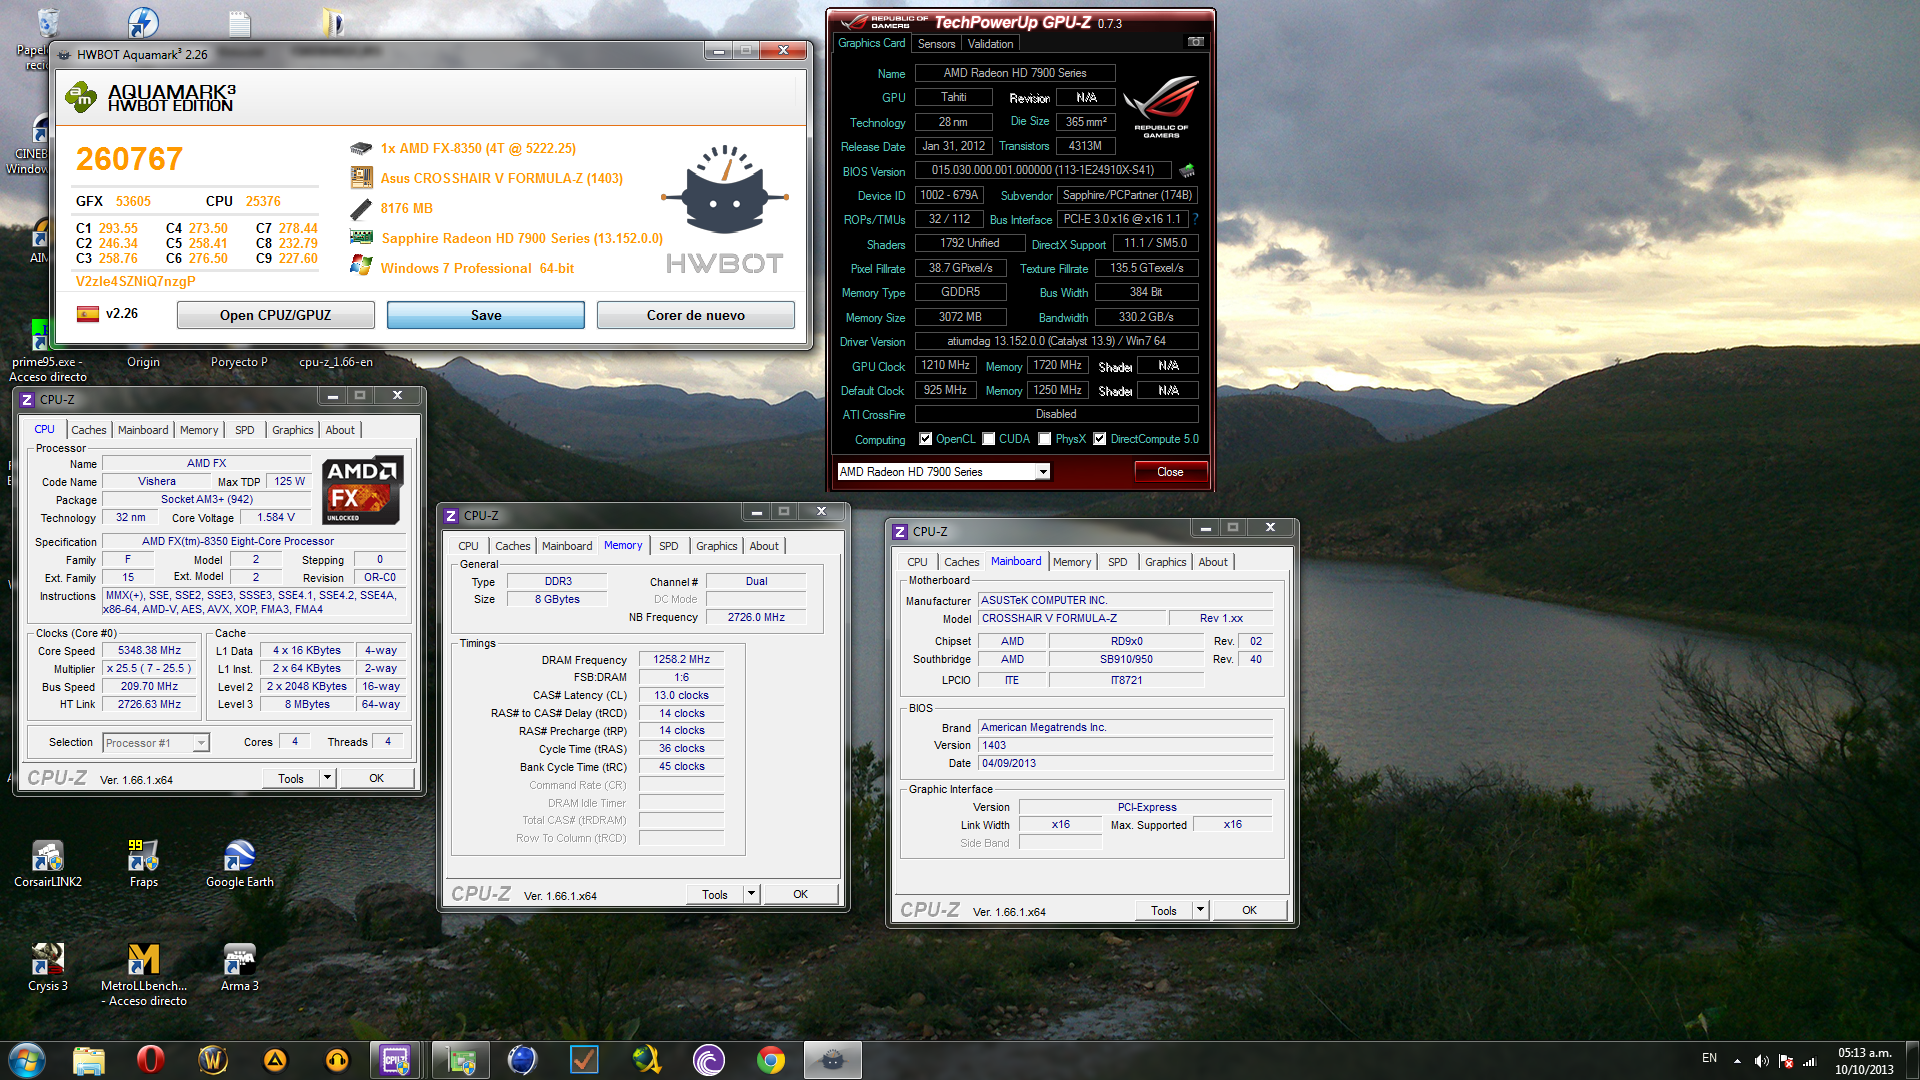This screenshot has width=1920, height=1080.
Task: Click OK in the Mainboard CPU-Z window
Action: pyautogui.click(x=1249, y=910)
